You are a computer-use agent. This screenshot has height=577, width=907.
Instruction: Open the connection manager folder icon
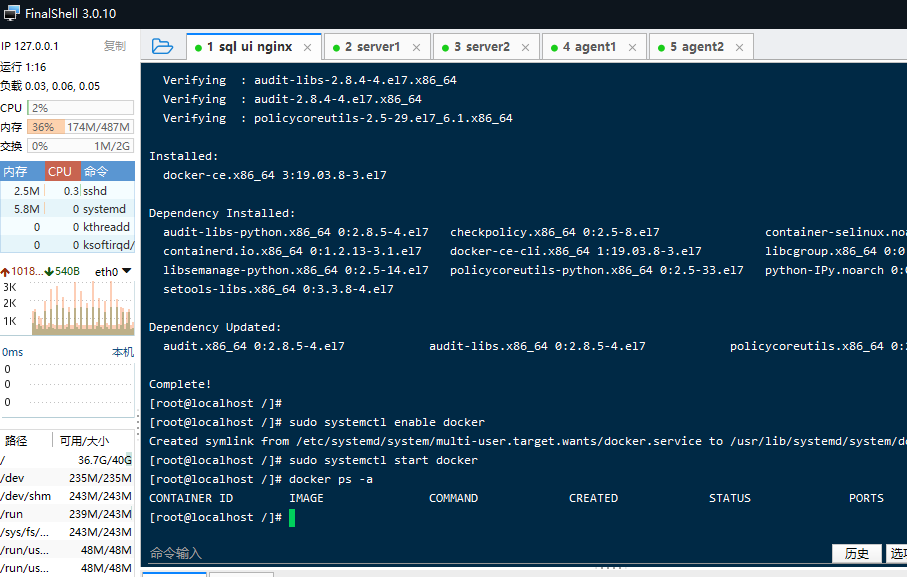[162, 44]
